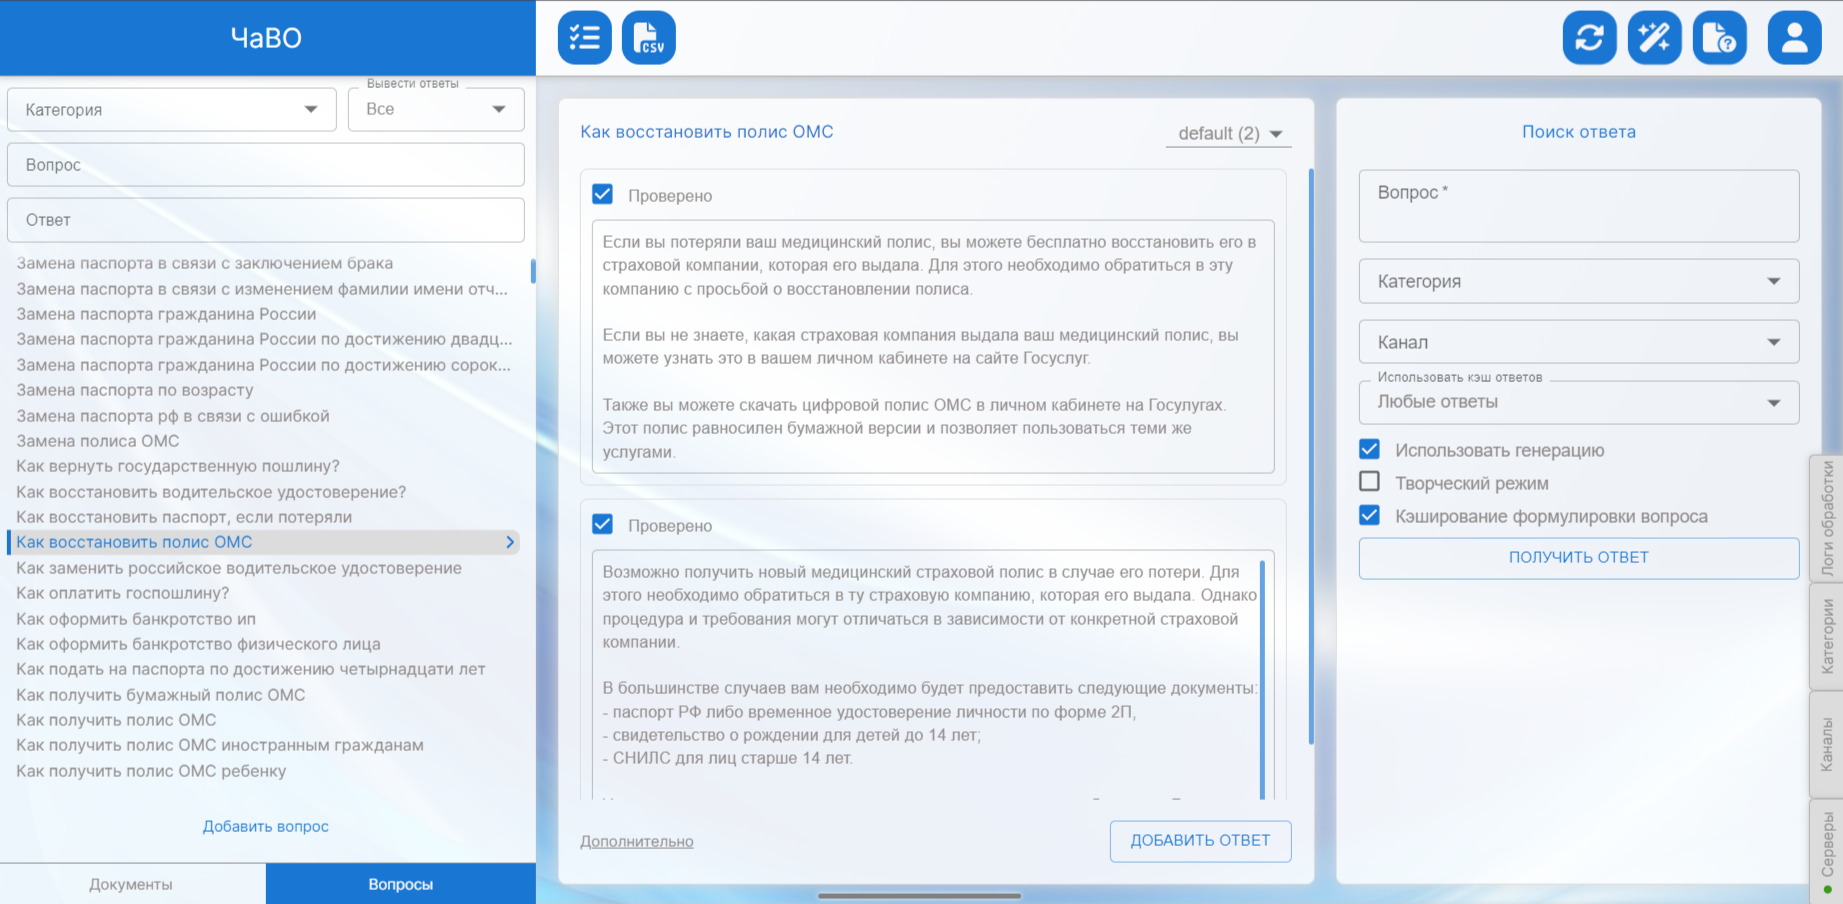
Task: Click chevron arrow on selected question row
Action: [510, 542]
